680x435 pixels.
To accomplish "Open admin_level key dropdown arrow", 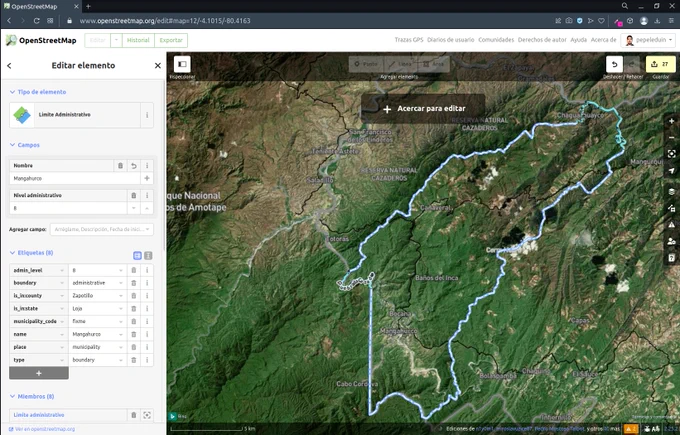I will click(x=62, y=270).
